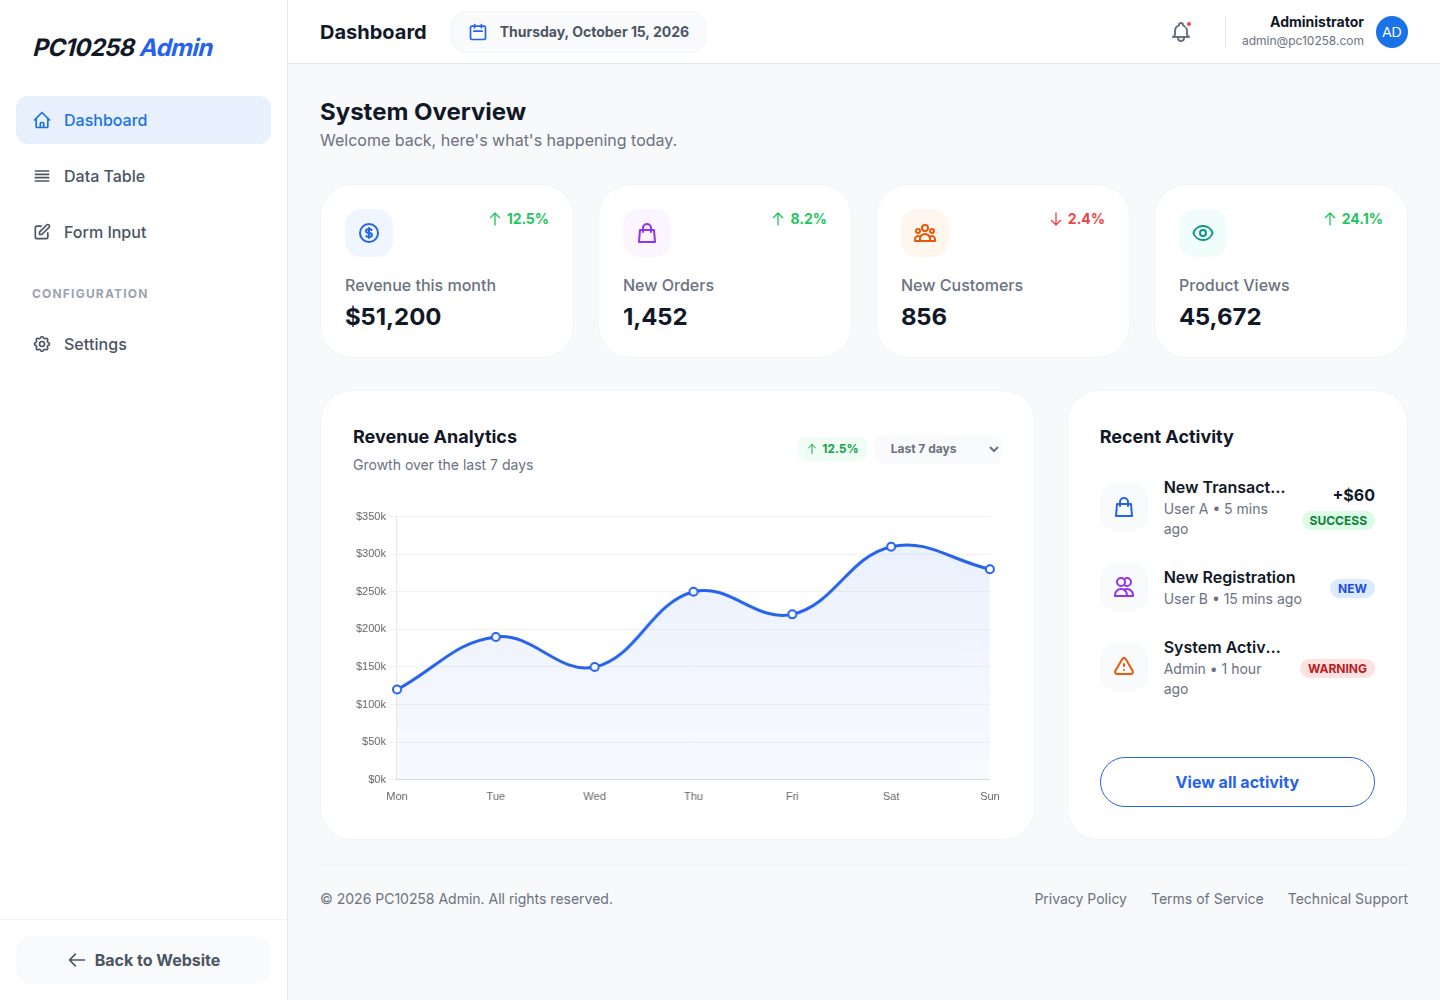Click the dollar icon on Revenue card

click(369, 233)
